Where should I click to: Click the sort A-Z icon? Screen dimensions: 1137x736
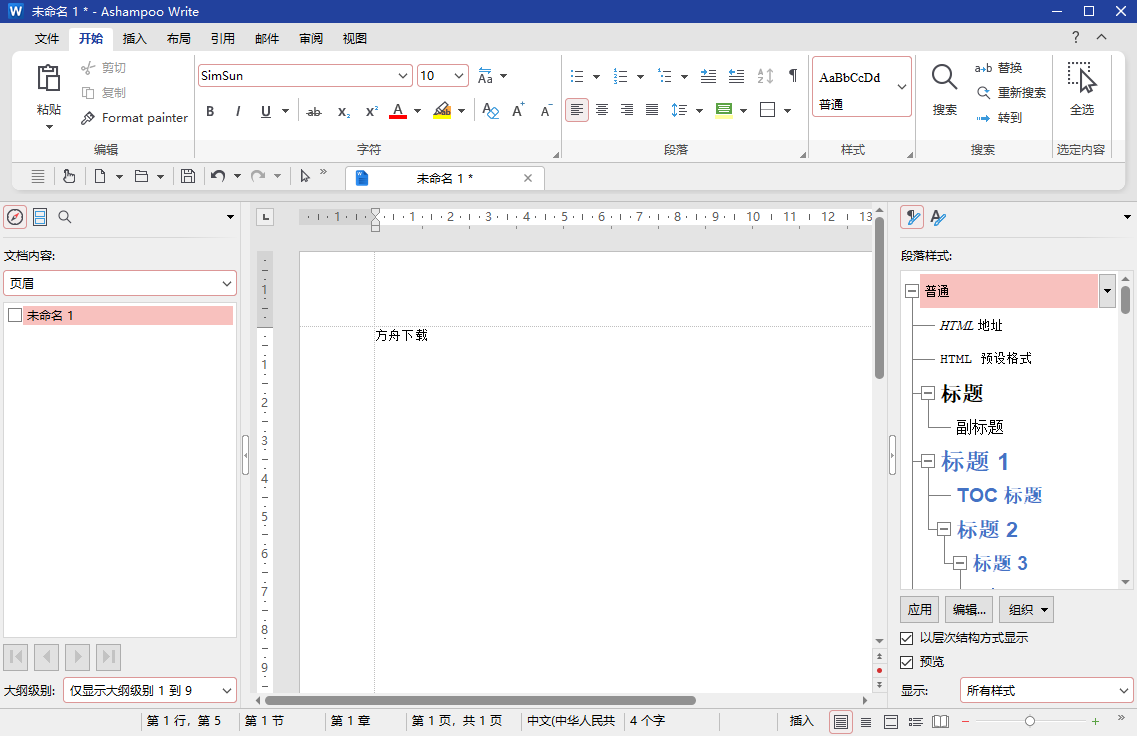[765, 76]
